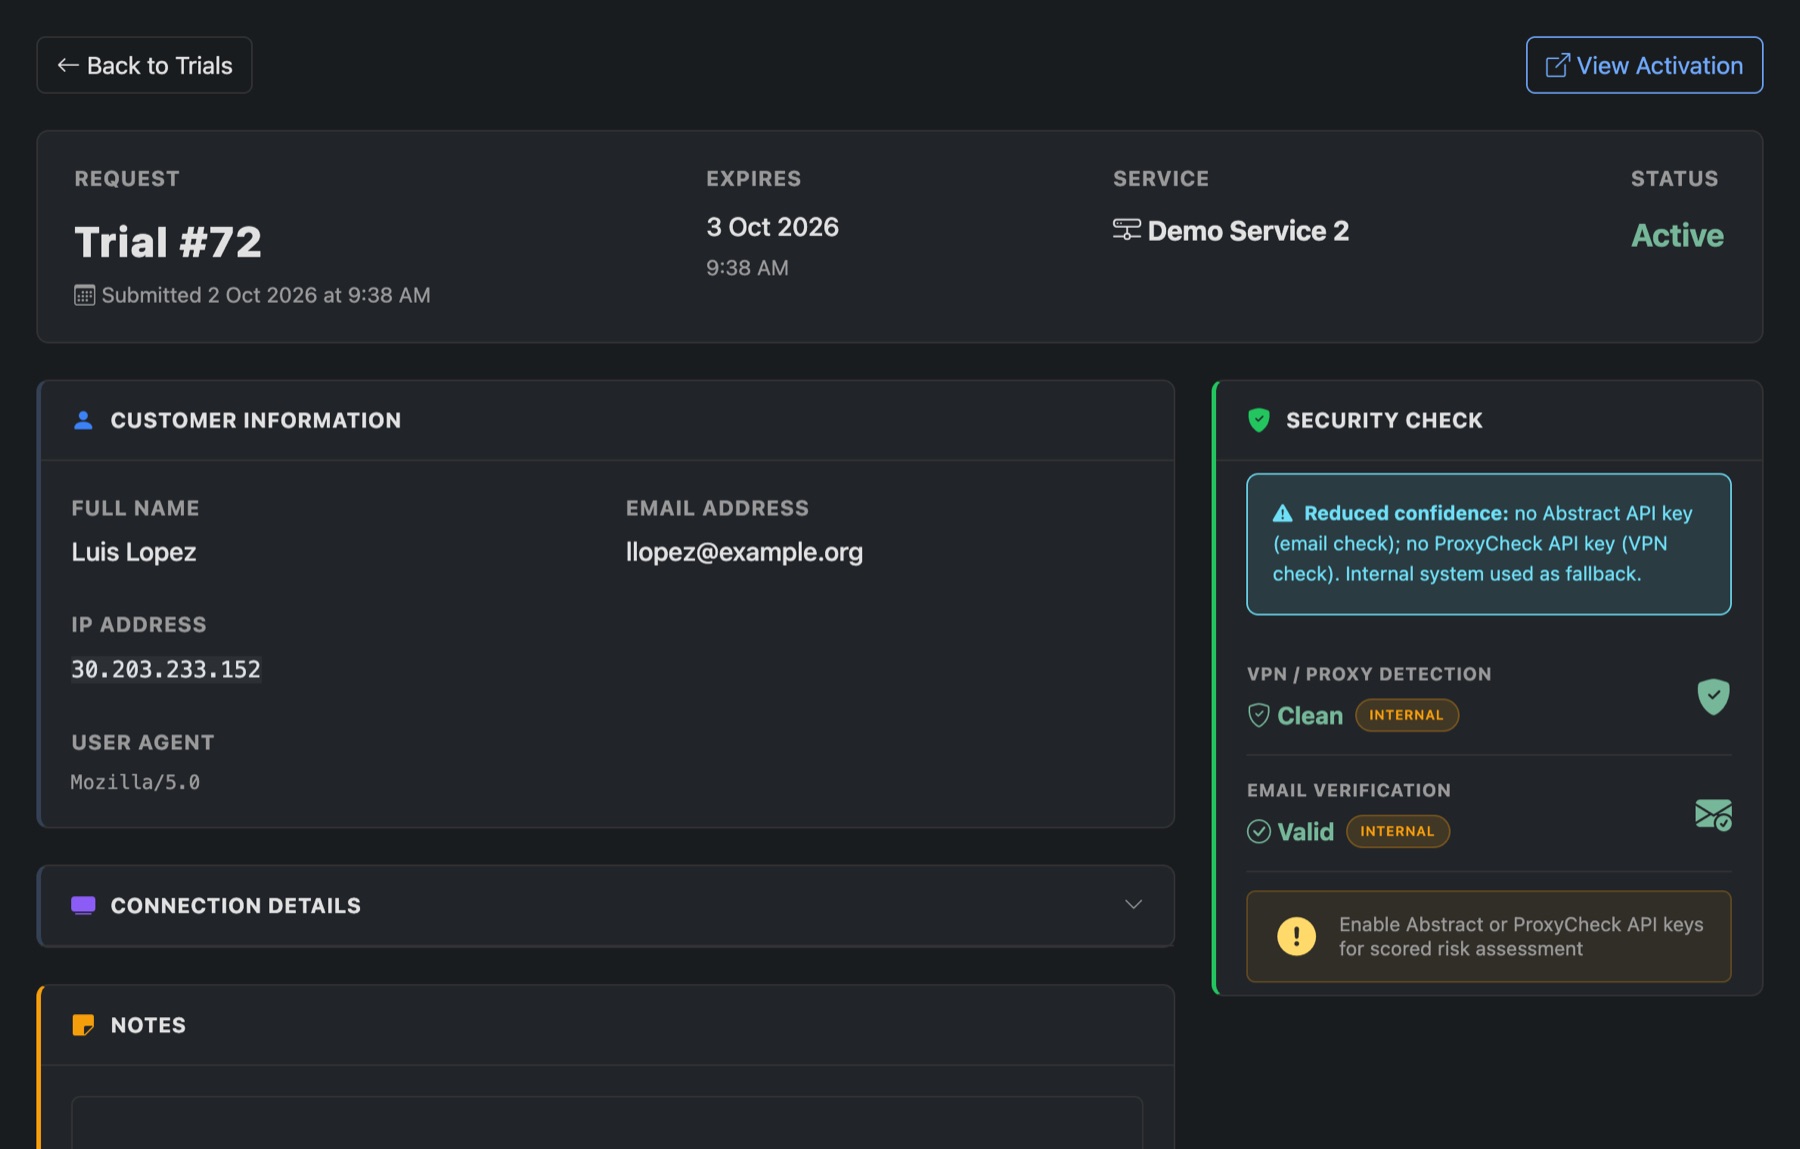Screen dimensions: 1800x1149
Task: Click the Submitted 2 Oct 2026 timestamp
Action: 266,295
